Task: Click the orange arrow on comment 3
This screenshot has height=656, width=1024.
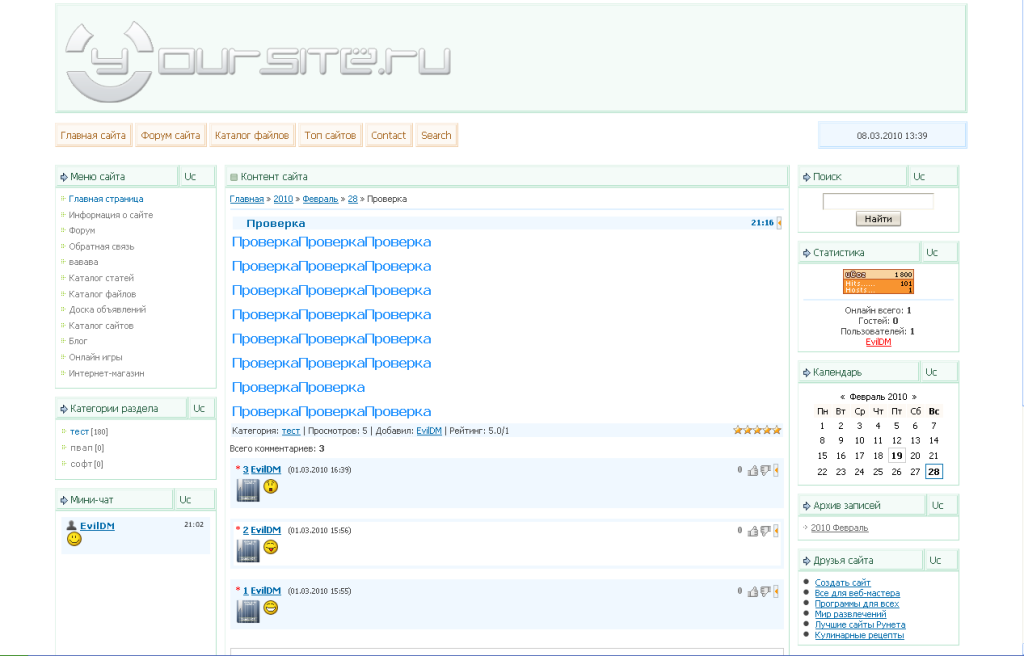Action: tap(776, 470)
